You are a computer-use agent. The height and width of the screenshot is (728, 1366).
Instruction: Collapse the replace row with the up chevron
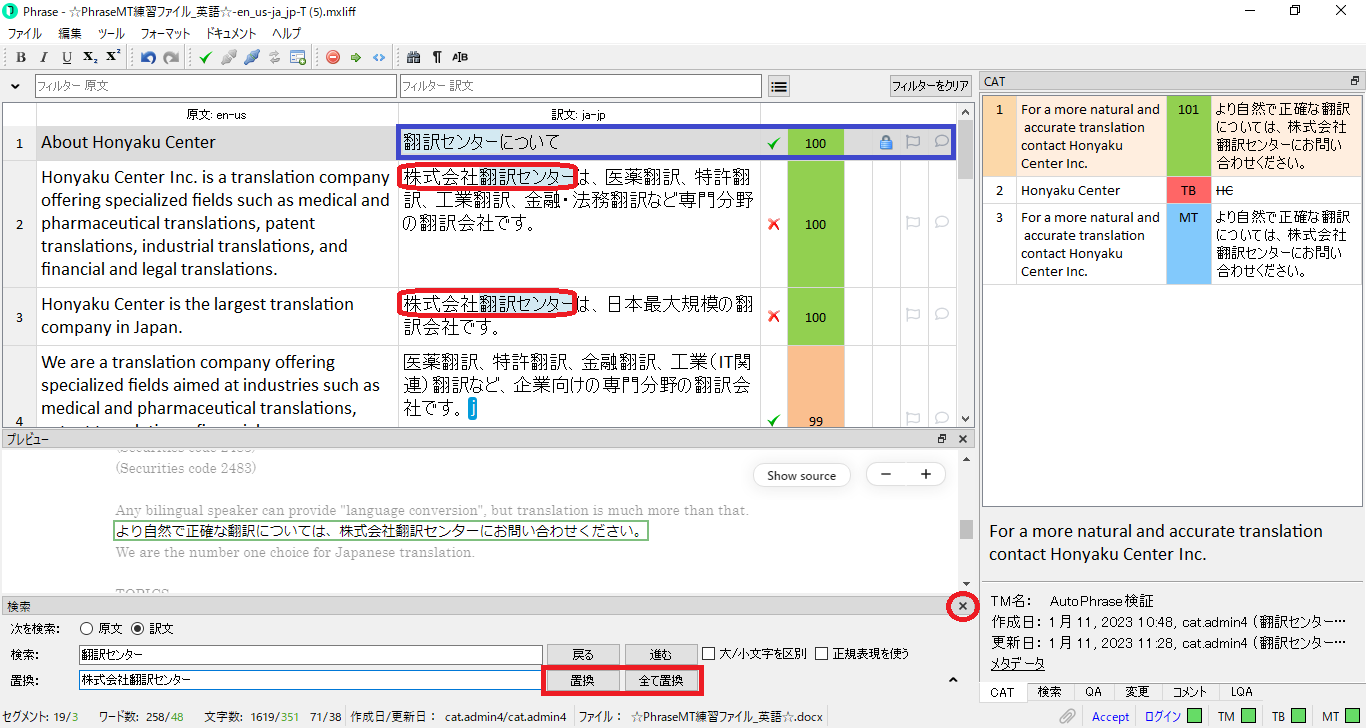click(x=953, y=681)
